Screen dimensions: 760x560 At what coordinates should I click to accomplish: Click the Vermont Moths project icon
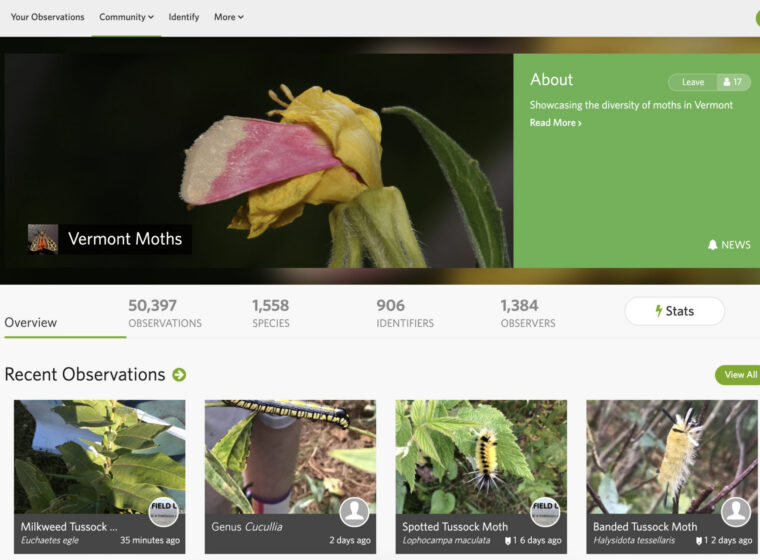pyautogui.click(x=43, y=239)
